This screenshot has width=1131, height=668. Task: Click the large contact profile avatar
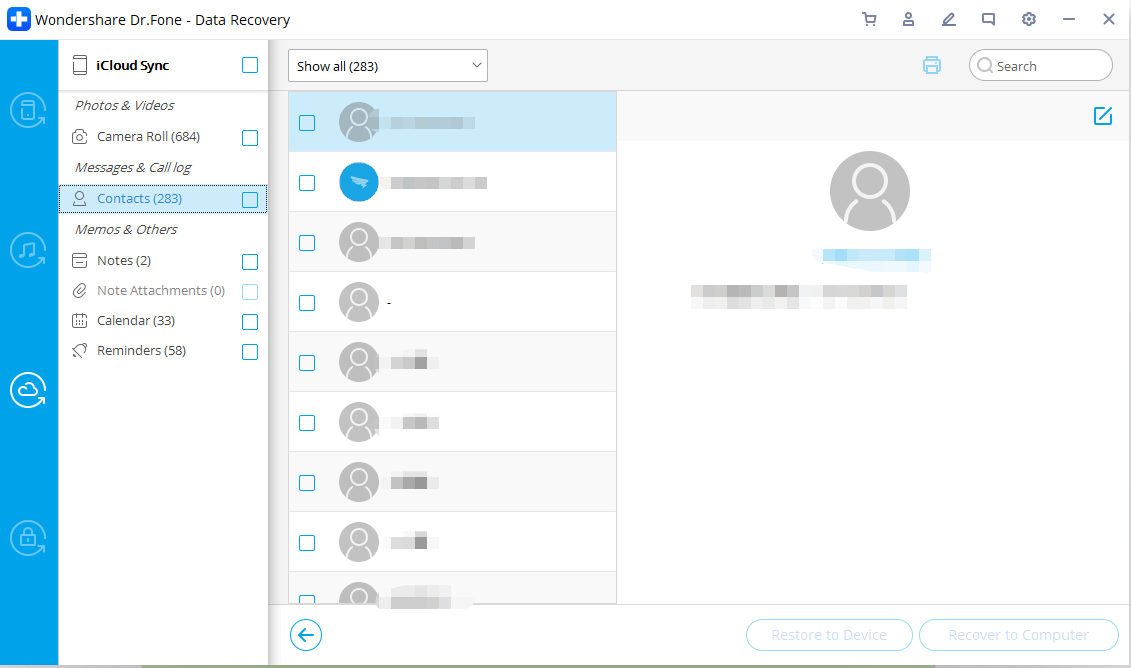(x=869, y=190)
